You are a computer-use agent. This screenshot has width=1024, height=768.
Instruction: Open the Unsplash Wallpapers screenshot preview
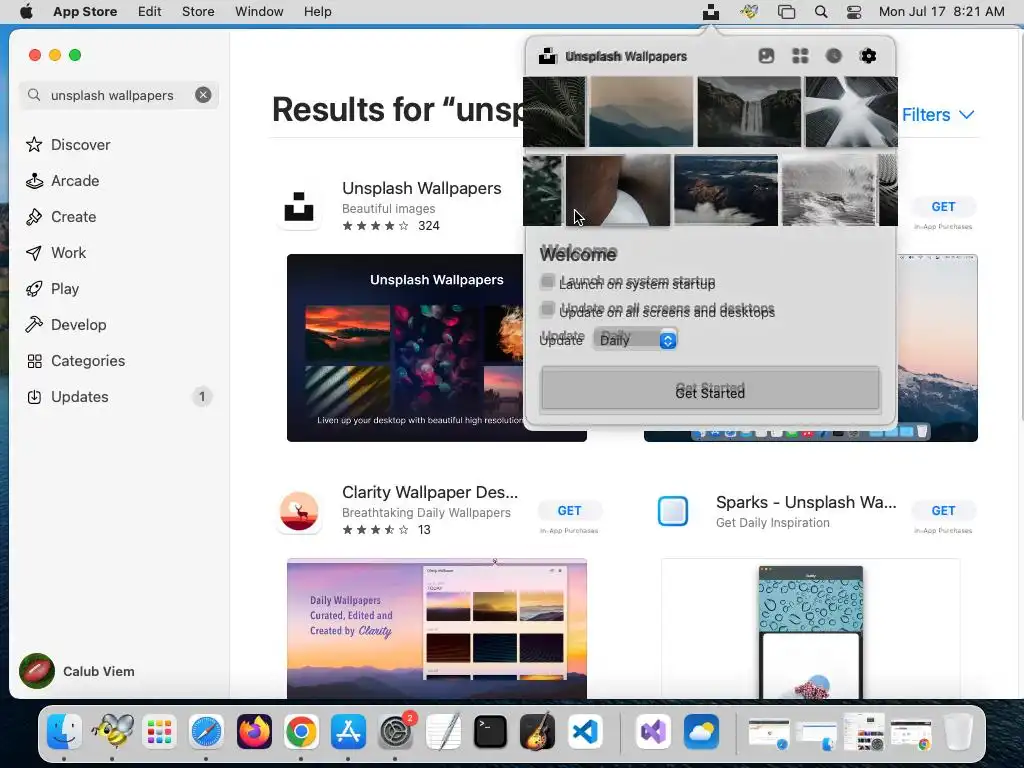[406, 348]
